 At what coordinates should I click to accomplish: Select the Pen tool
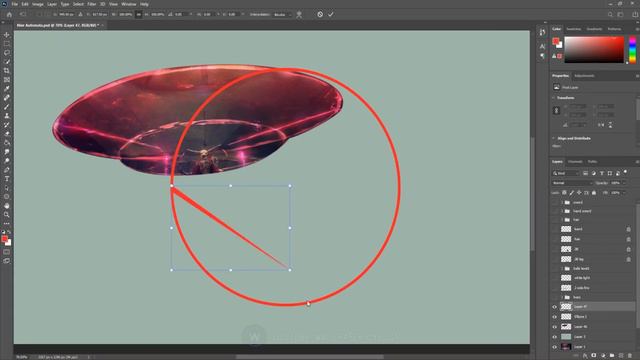click(7, 170)
